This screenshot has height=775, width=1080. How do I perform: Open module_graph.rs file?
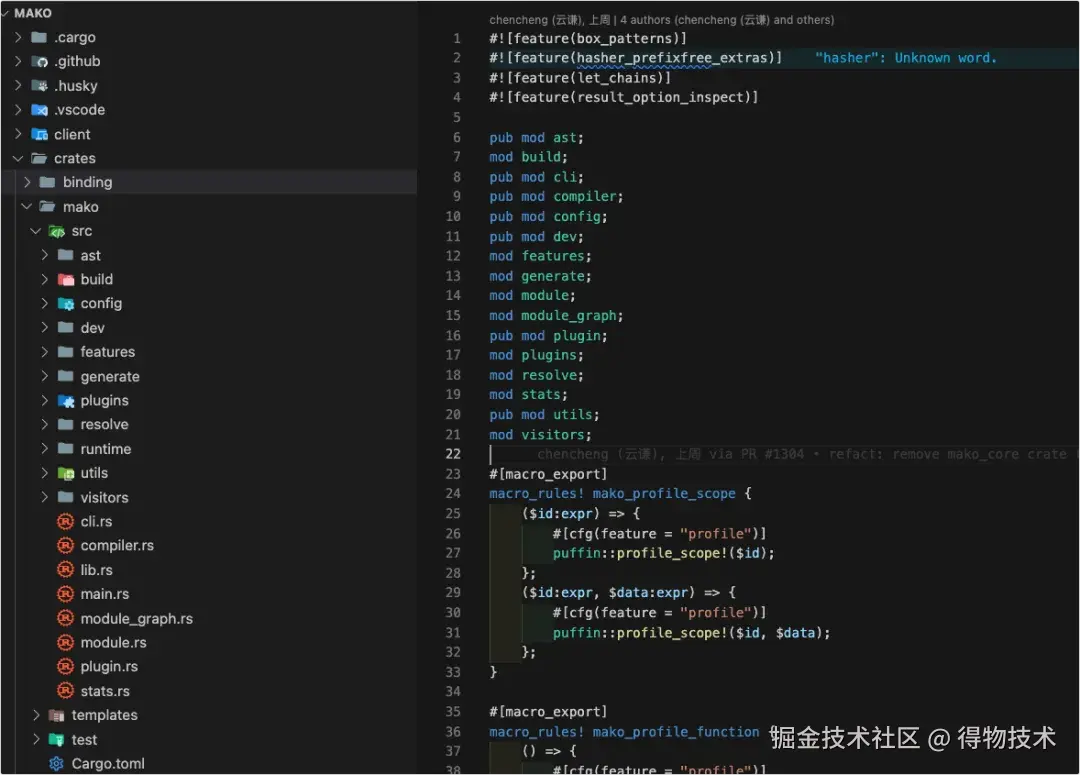coord(136,619)
